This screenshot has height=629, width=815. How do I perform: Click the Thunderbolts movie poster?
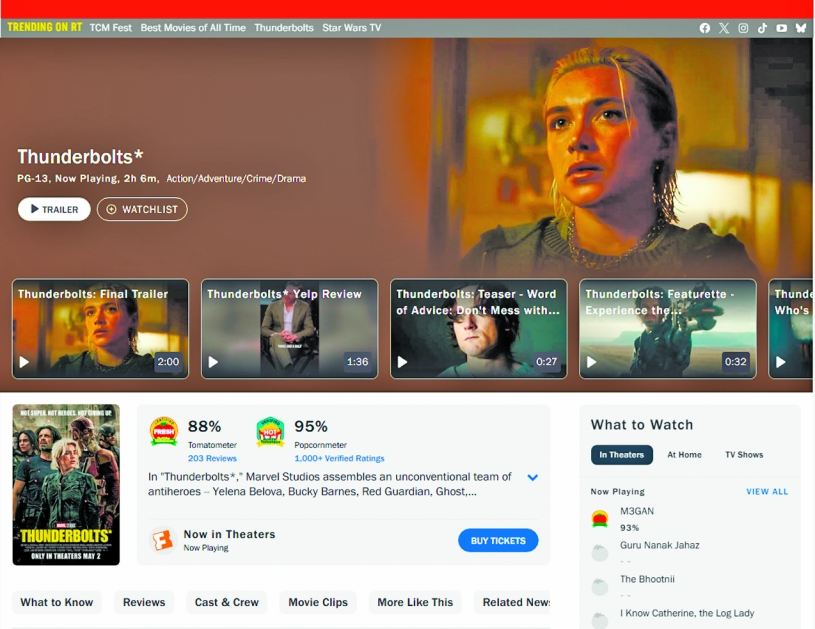tap(66, 484)
